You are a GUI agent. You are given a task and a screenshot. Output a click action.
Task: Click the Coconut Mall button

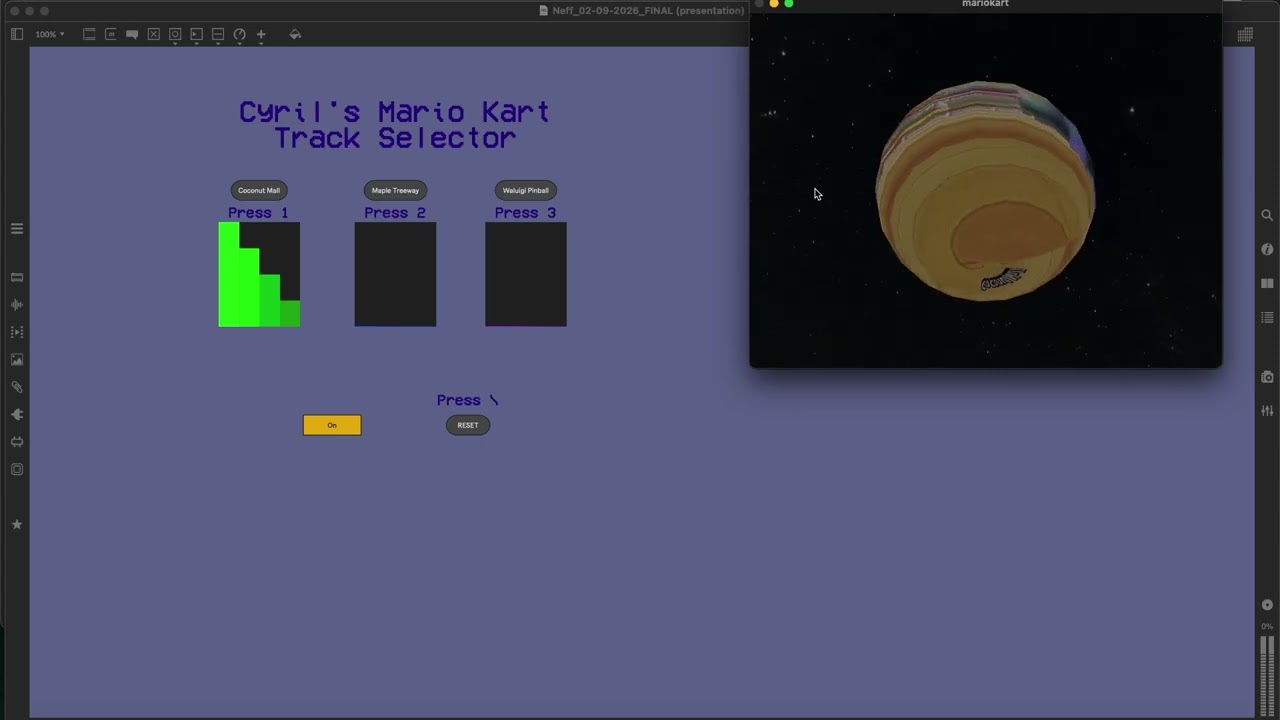click(259, 190)
